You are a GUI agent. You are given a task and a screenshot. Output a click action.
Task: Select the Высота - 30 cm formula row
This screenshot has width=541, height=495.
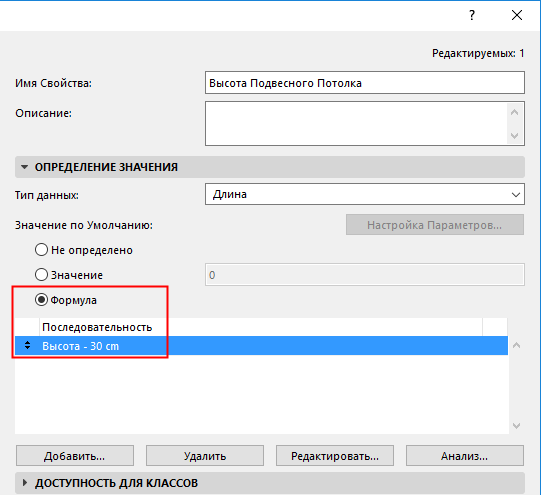261,346
